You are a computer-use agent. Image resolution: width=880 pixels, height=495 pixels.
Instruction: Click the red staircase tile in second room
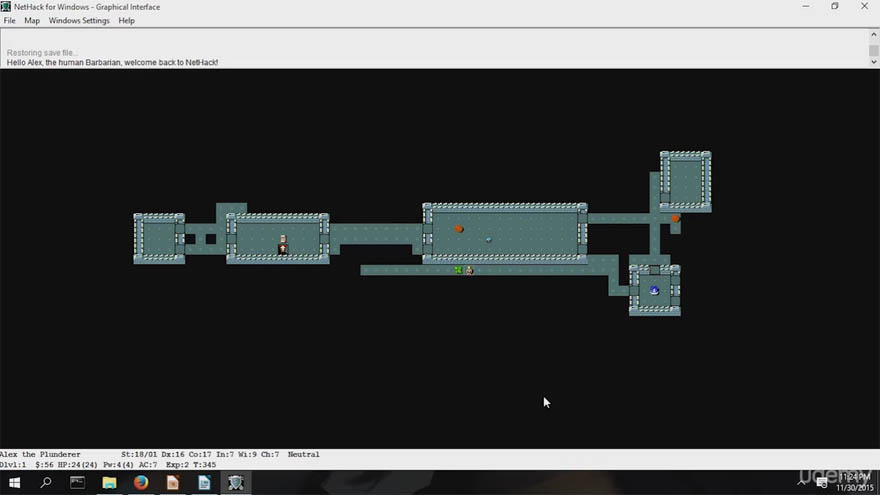tap(283, 249)
